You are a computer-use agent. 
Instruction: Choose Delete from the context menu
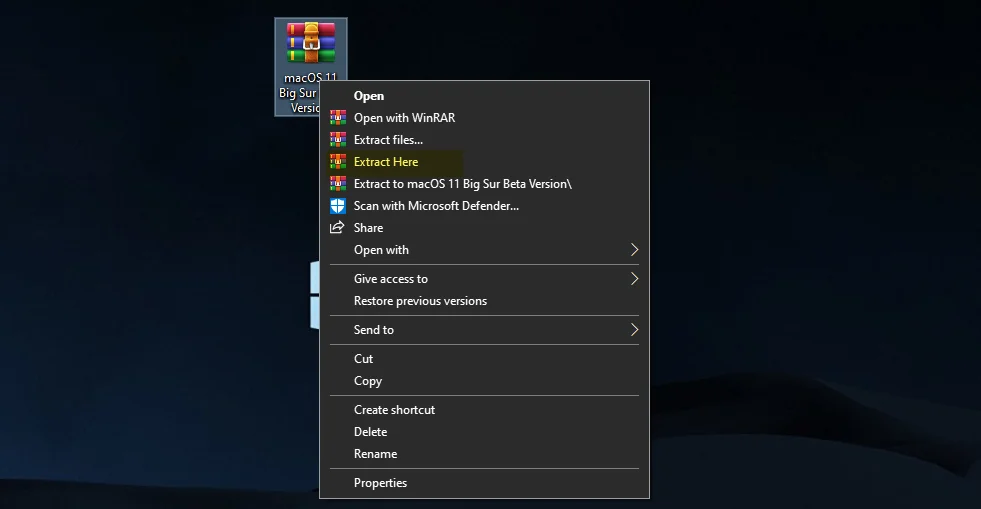pos(484,431)
